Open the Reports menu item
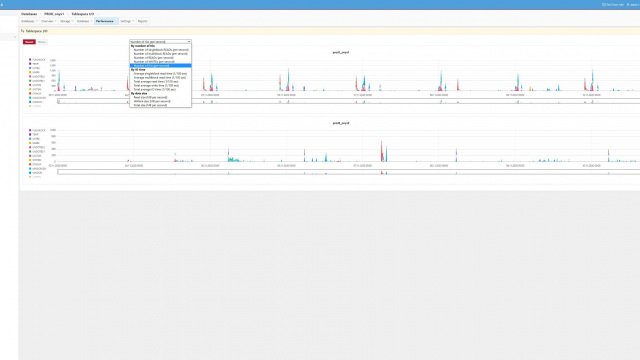 (x=142, y=21)
